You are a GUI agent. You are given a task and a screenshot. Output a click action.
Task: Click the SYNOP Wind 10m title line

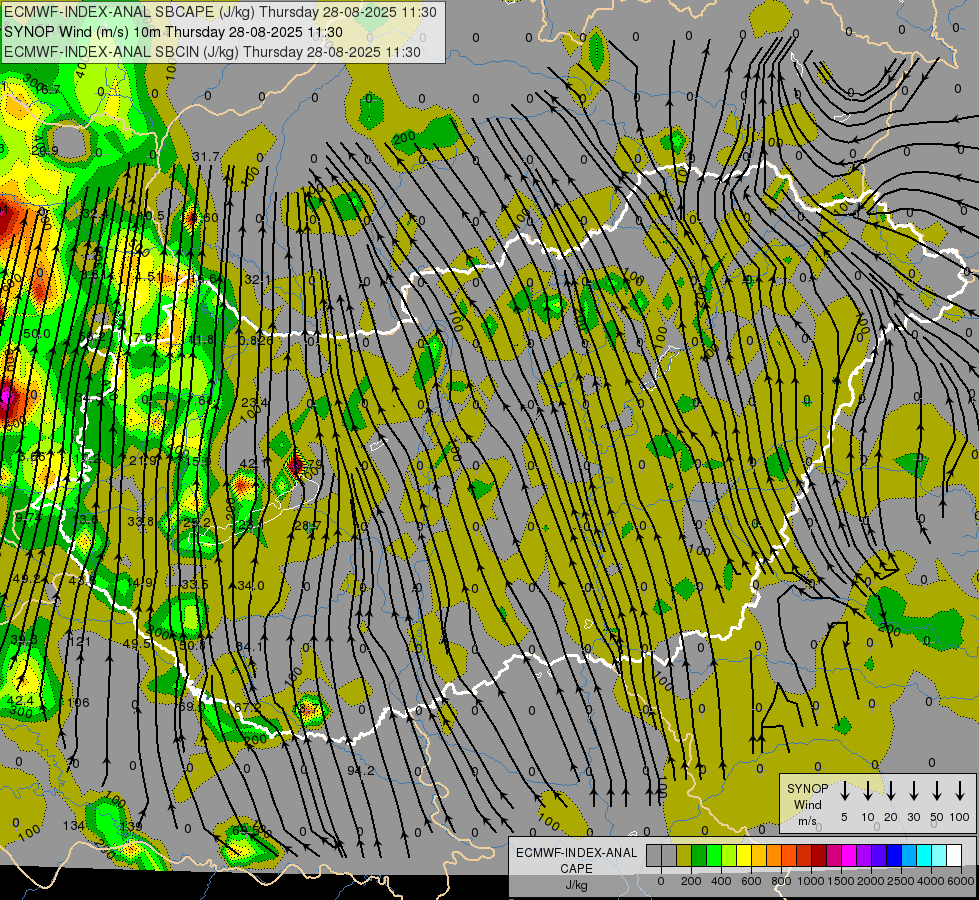(173, 32)
